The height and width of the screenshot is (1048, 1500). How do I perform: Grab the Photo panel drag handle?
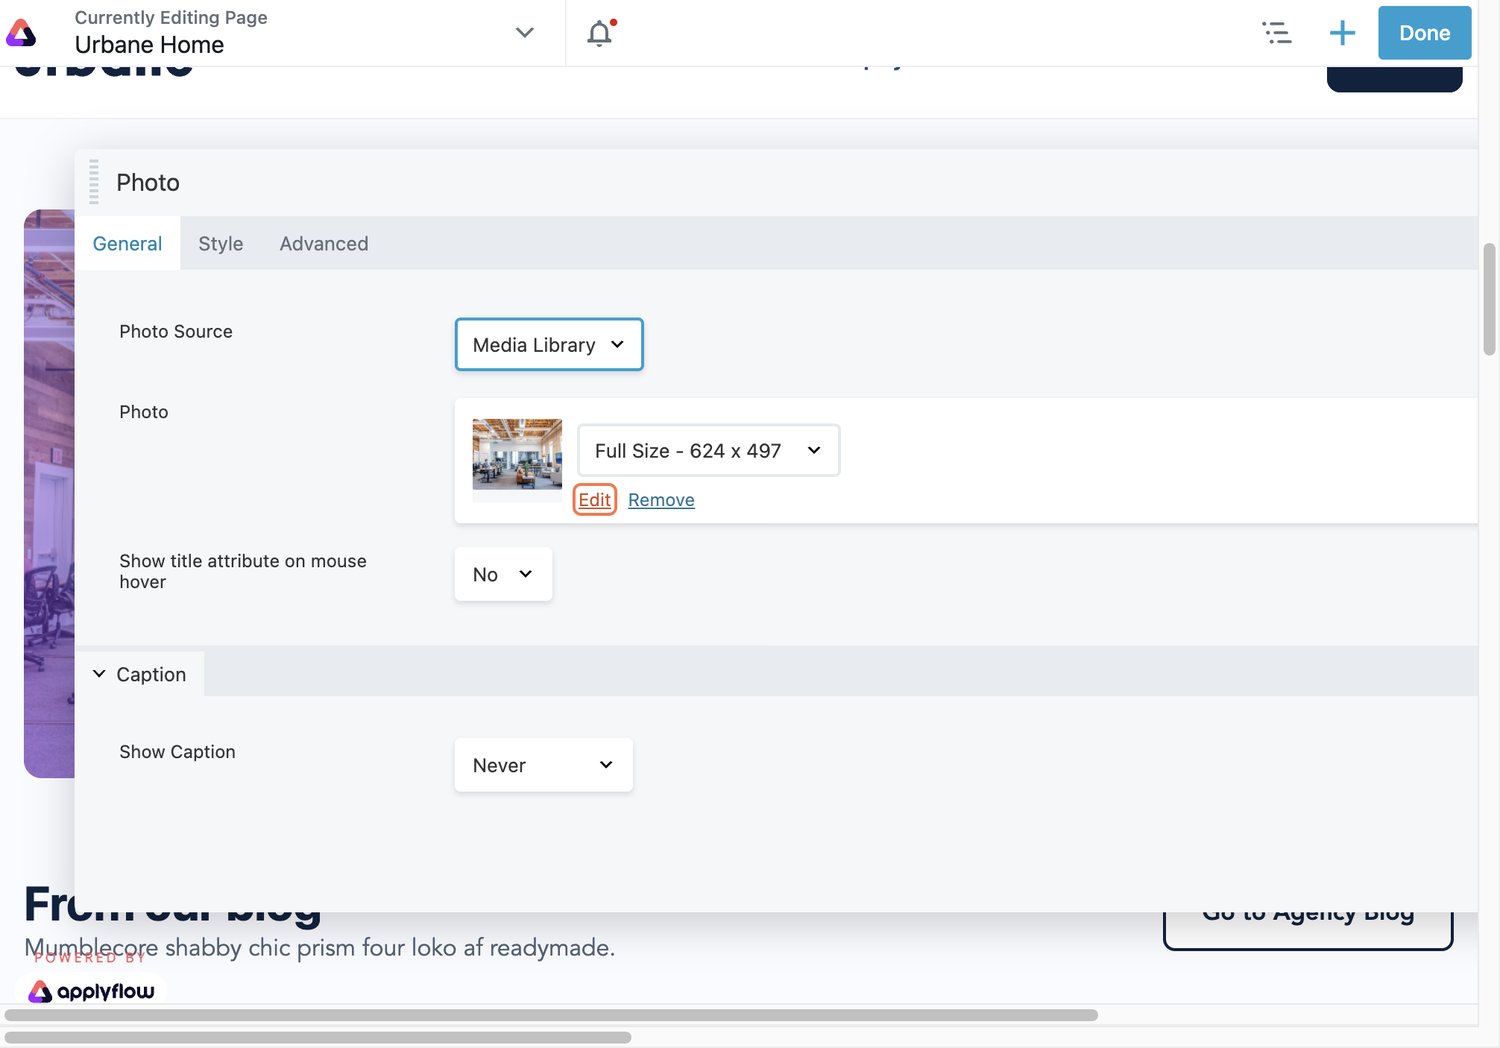pos(94,181)
